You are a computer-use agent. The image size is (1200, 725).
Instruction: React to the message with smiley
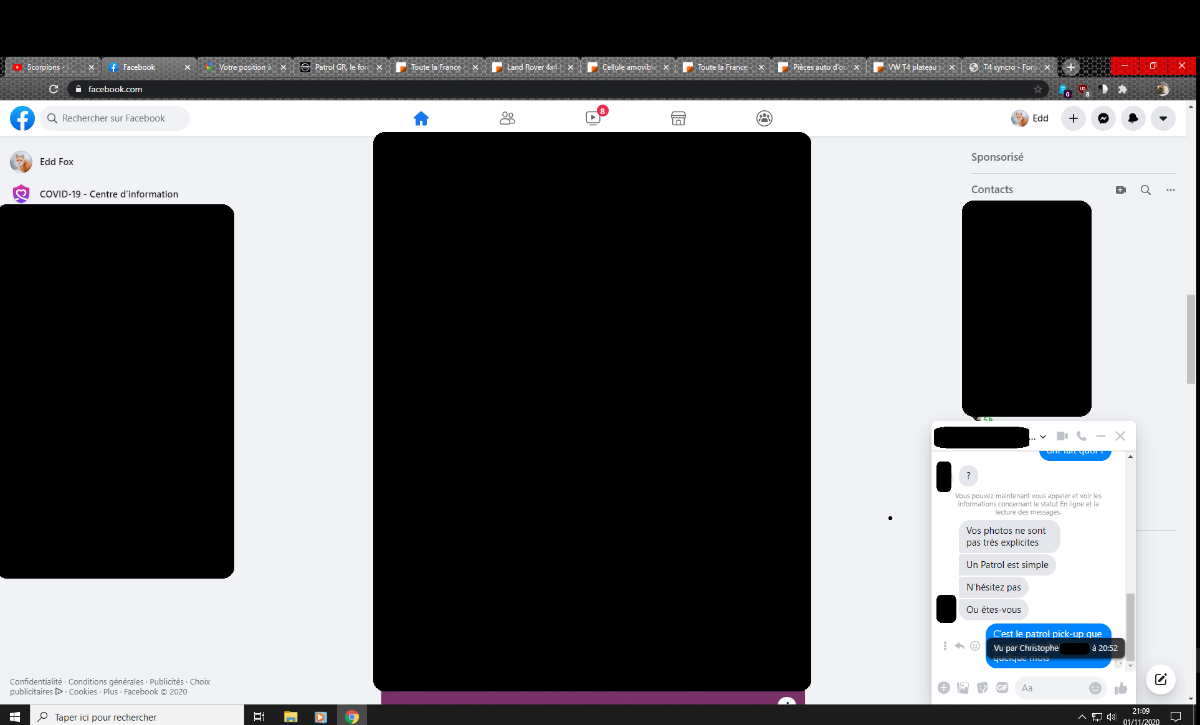point(975,646)
